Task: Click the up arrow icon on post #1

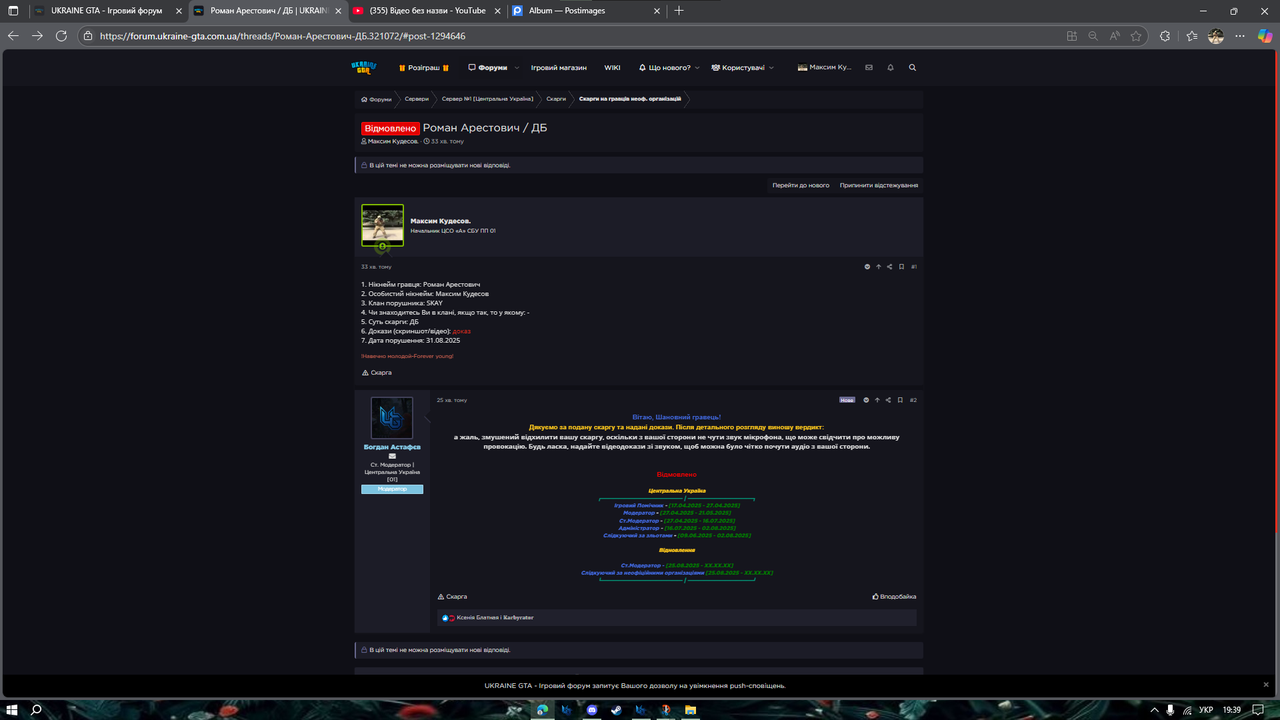Action: [878, 267]
